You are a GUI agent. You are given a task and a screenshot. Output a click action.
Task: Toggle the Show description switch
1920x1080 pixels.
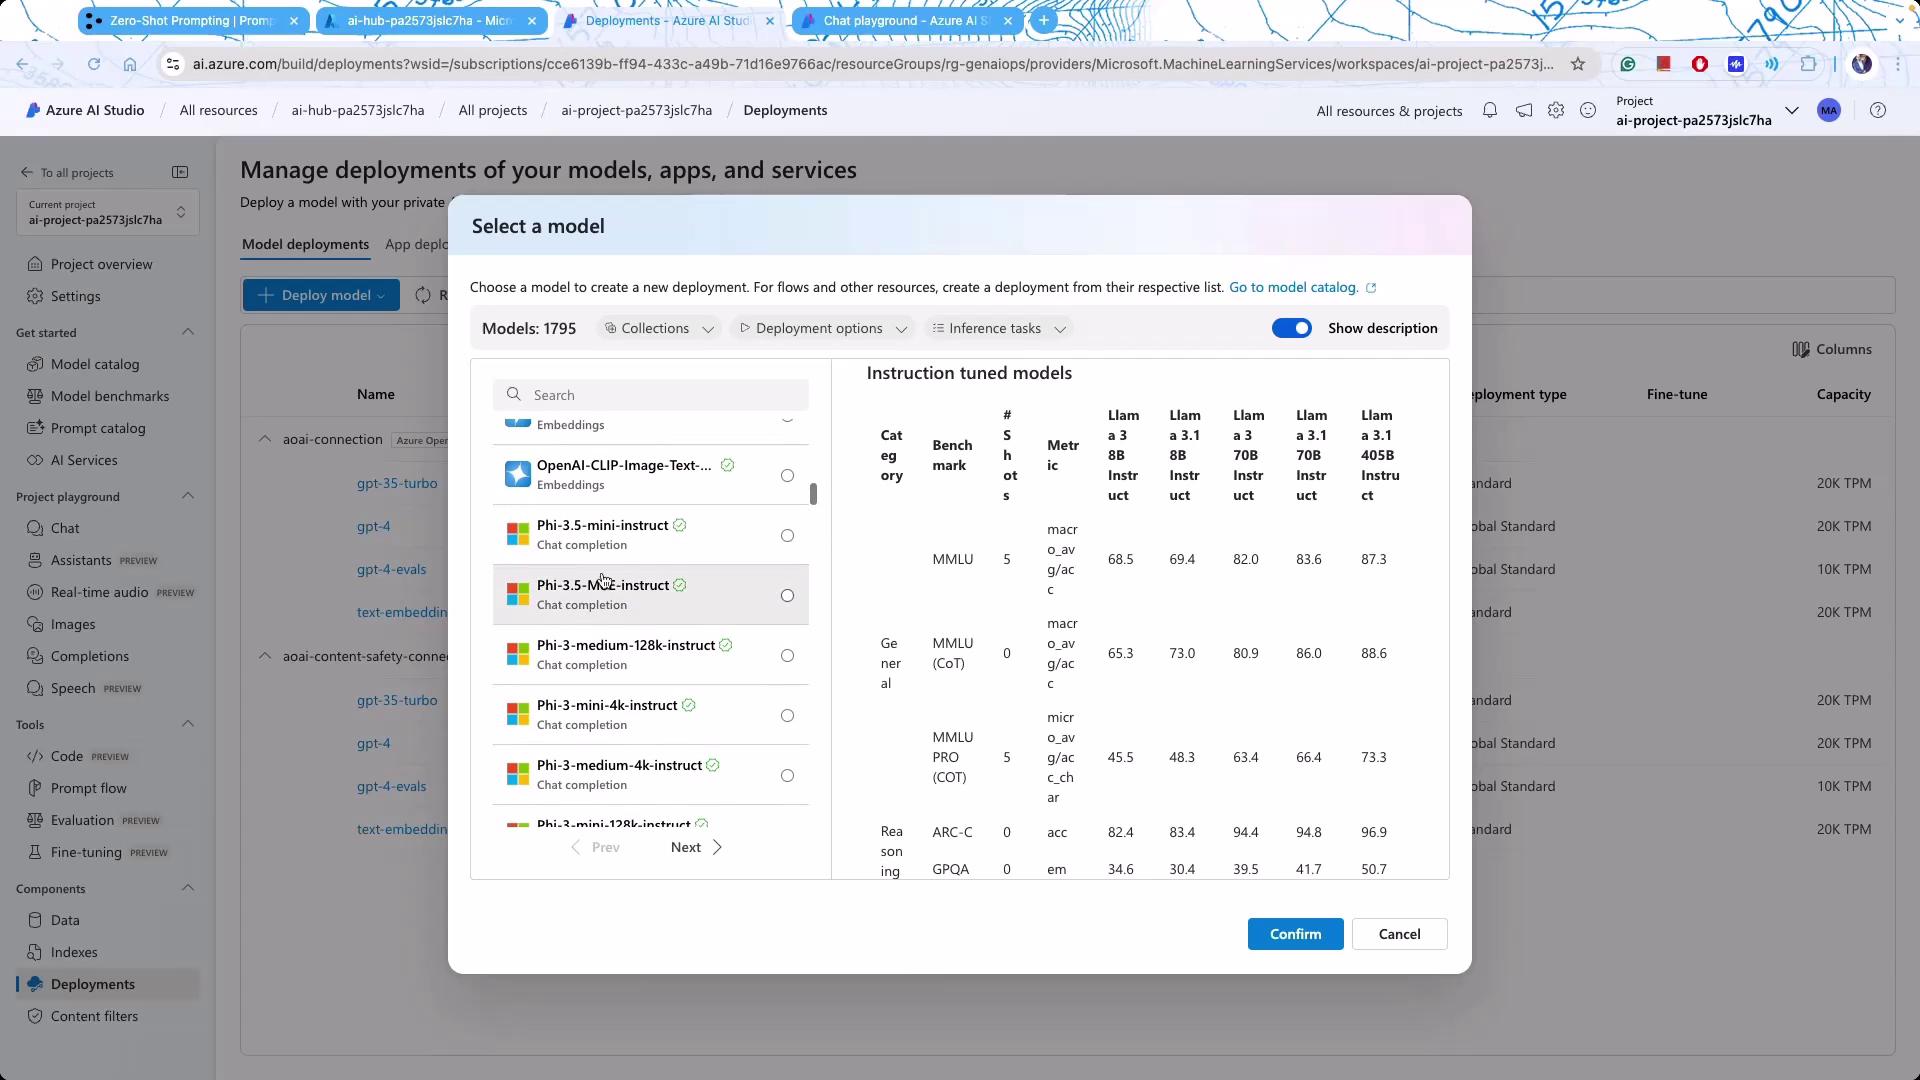coord(1291,328)
